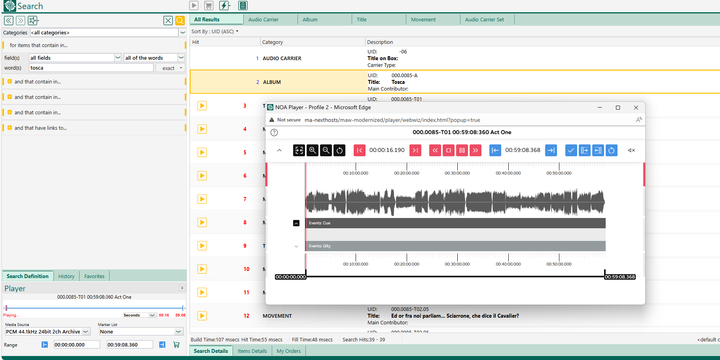The width and height of the screenshot is (720, 360).
Task: Click the lightning bolt quick action icon
Action: coord(225,6)
